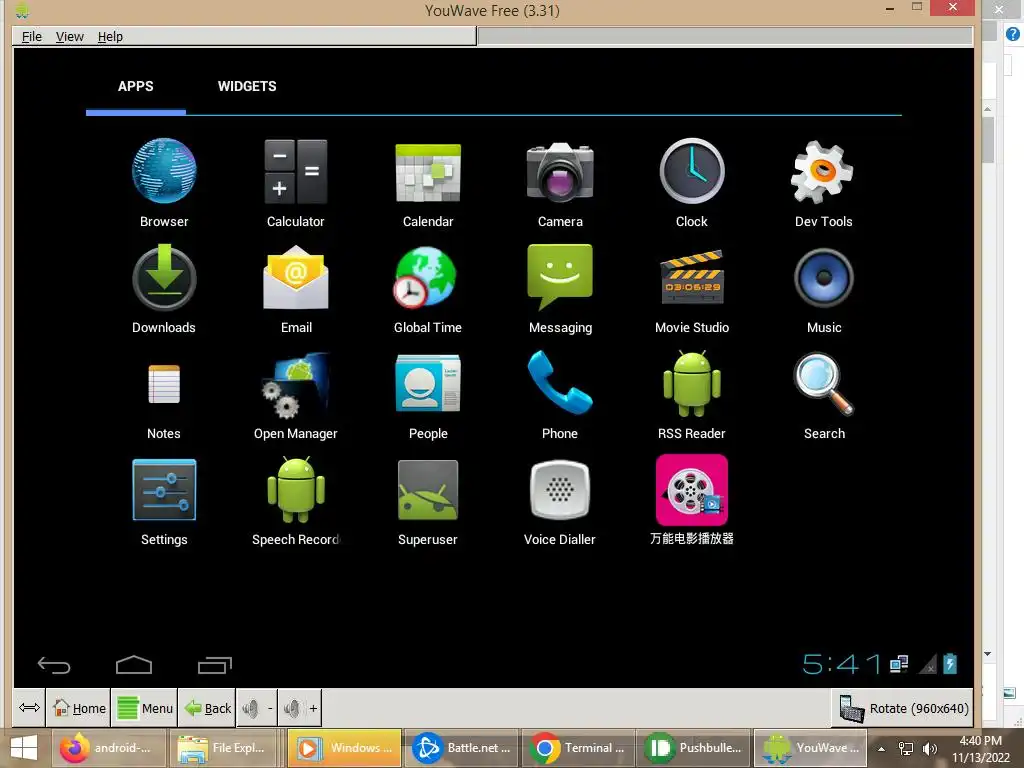This screenshot has height=768, width=1024.
Task: Open the Clock app
Action: tap(692, 183)
